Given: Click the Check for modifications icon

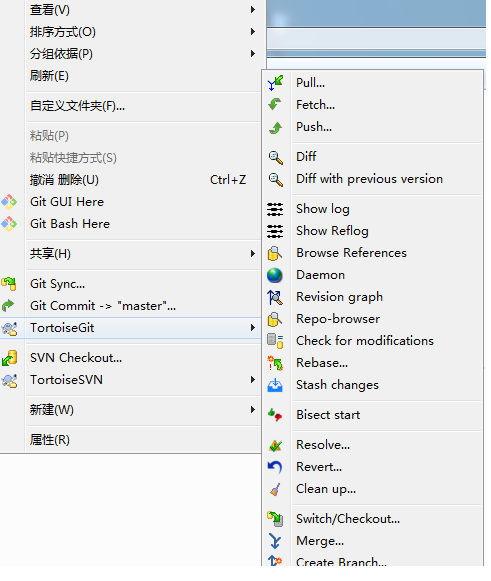Looking at the screenshot, I should (x=275, y=341).
